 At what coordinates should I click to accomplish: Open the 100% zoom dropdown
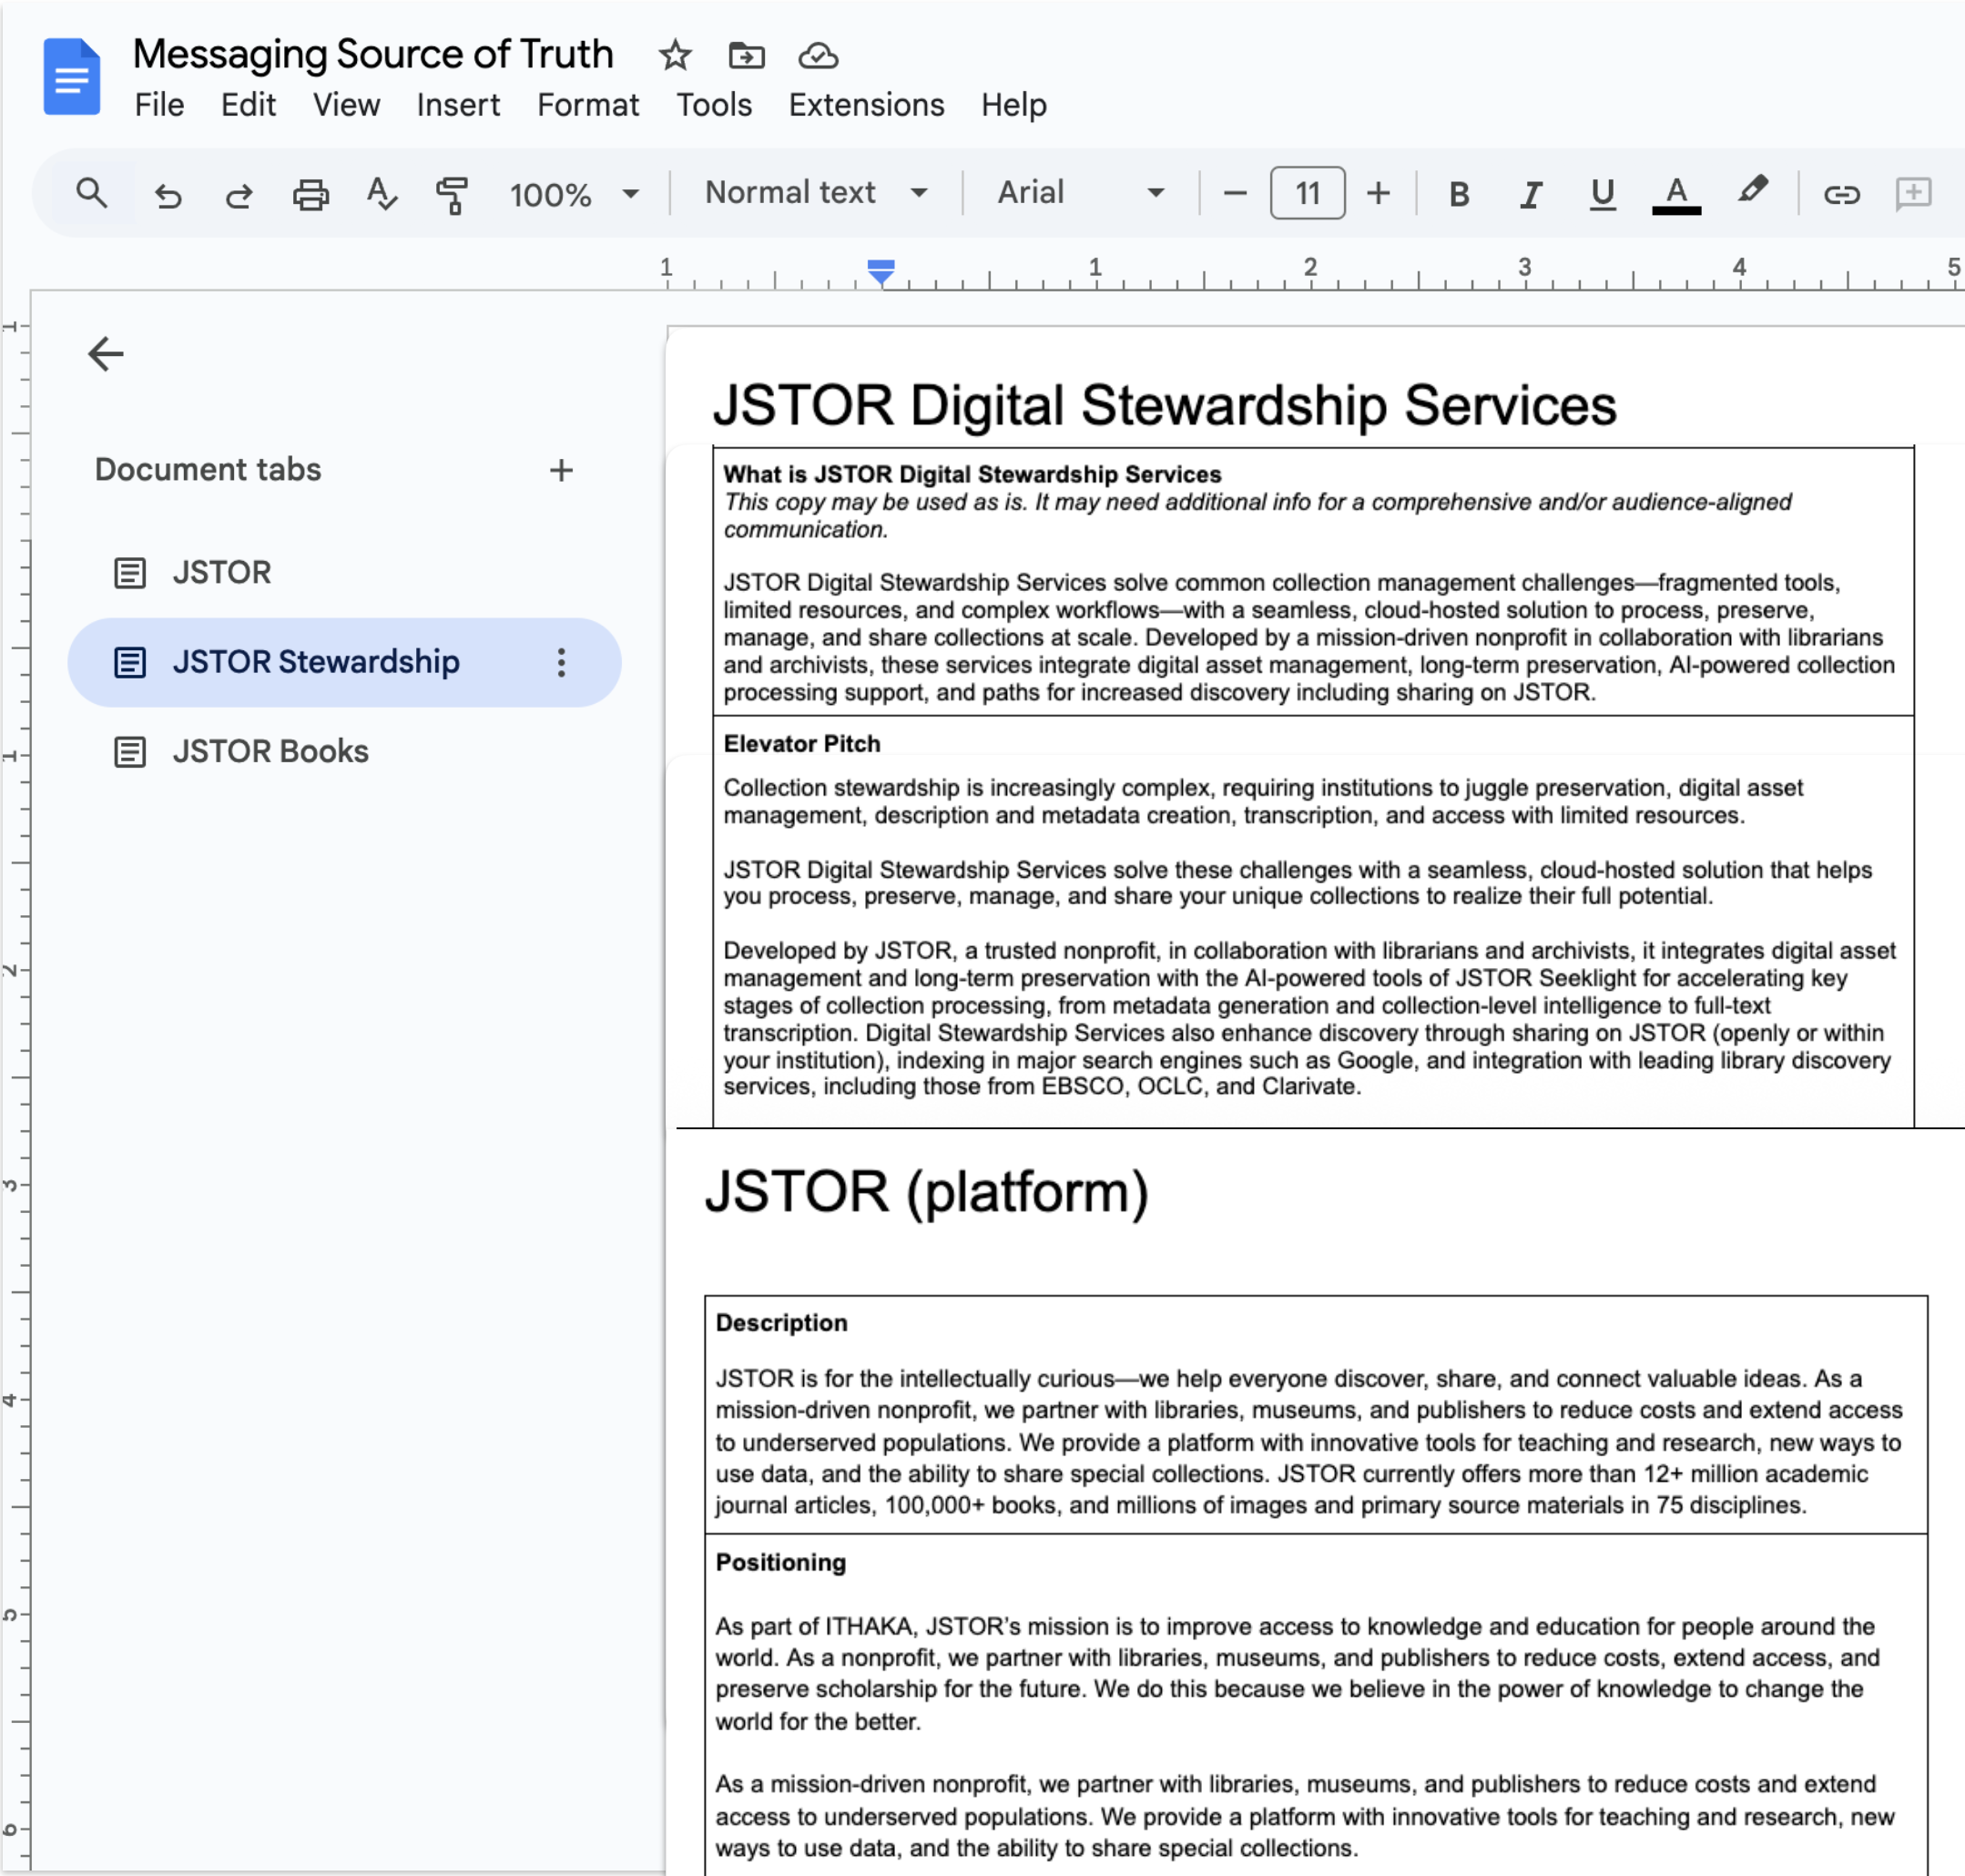(x=573, y=194)
